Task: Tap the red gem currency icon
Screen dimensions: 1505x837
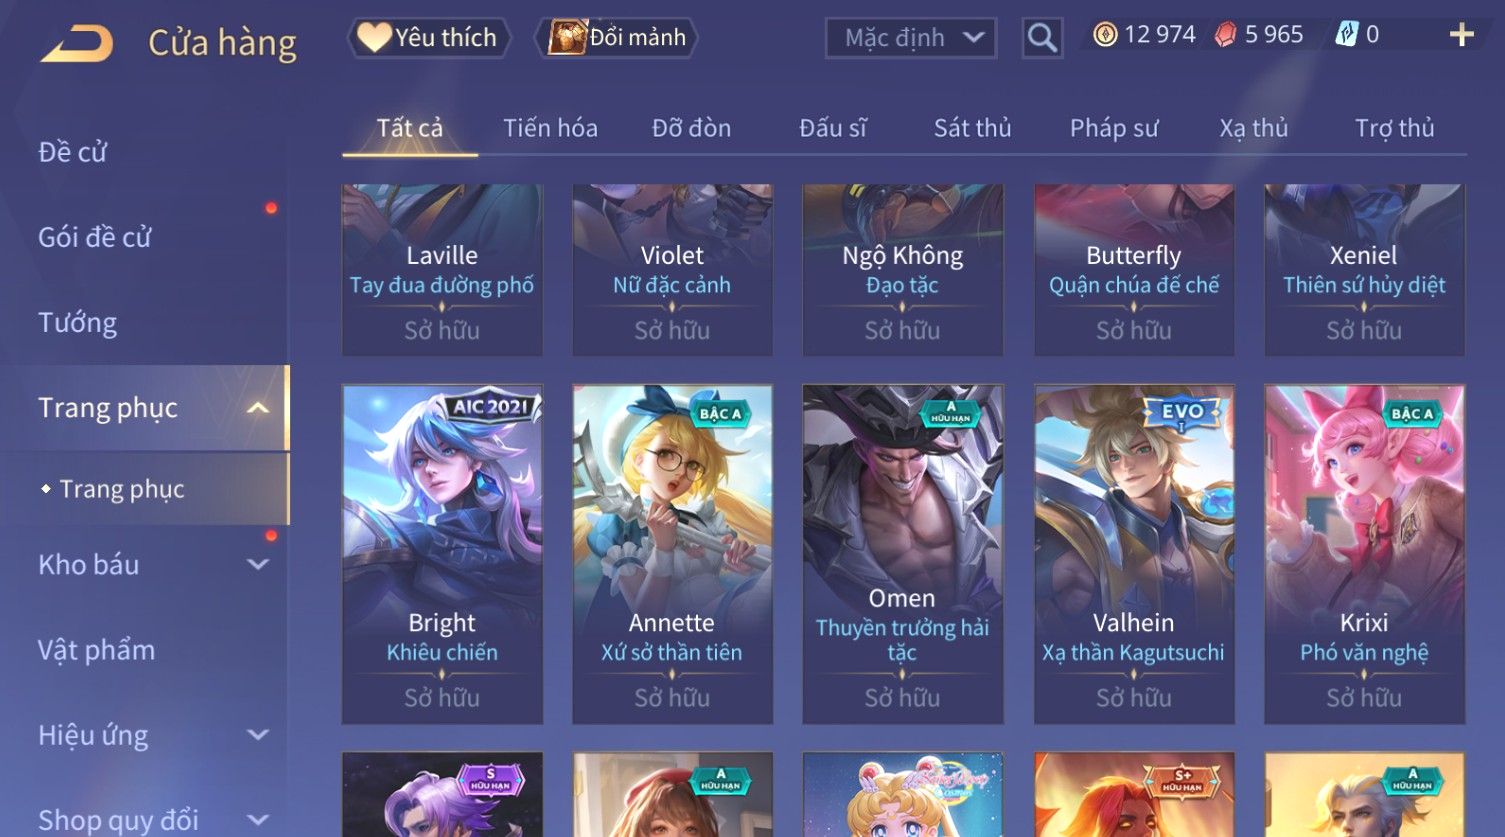Action: (x=1225, y=35)
